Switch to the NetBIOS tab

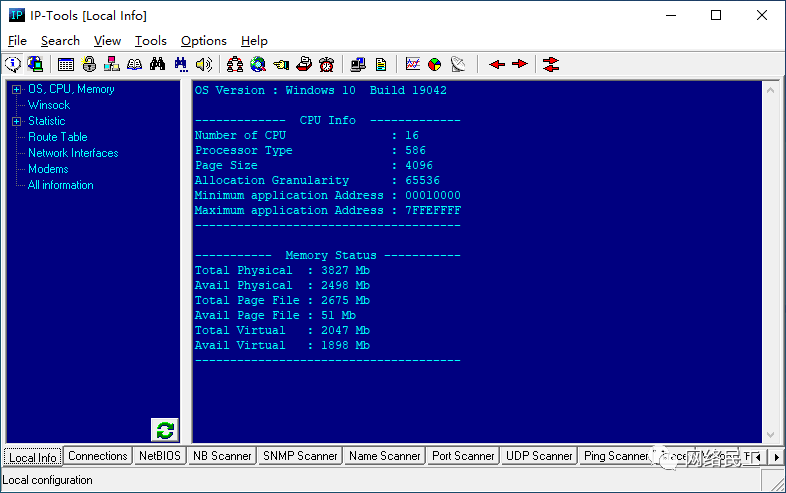pos(160,456)
